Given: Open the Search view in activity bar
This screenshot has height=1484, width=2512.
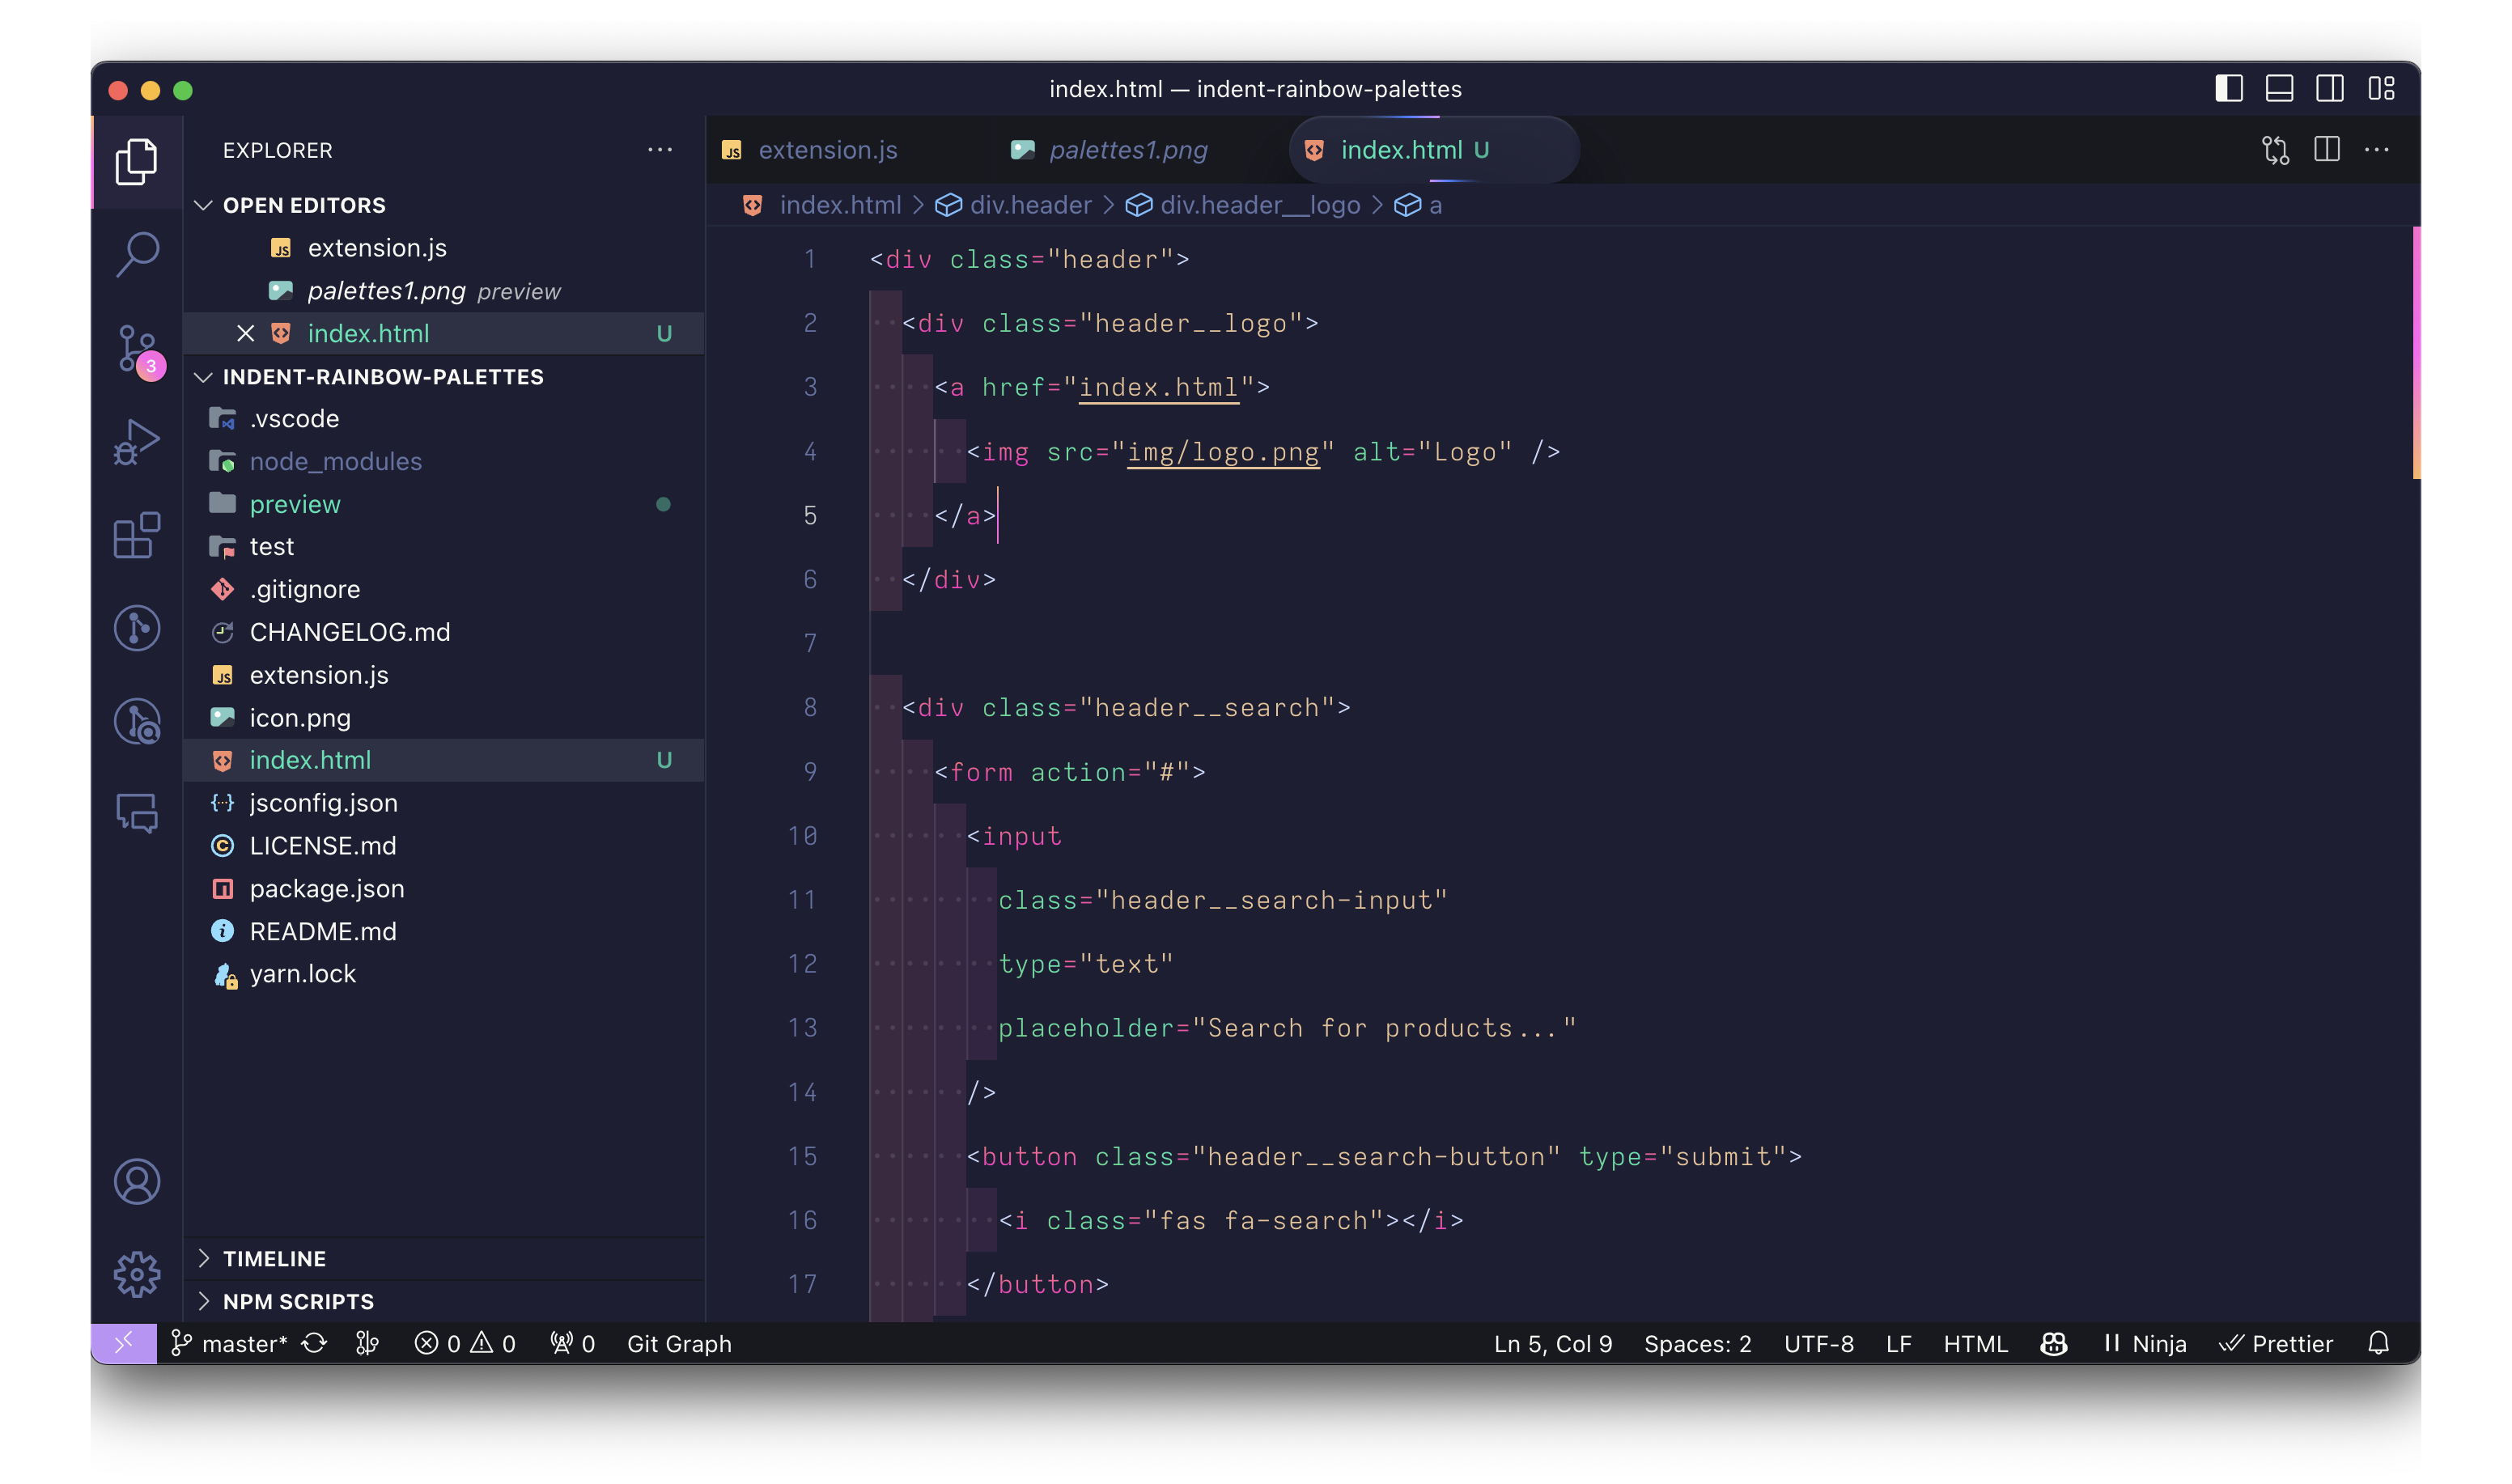Looking at the screenshot, I should [137, 253].
